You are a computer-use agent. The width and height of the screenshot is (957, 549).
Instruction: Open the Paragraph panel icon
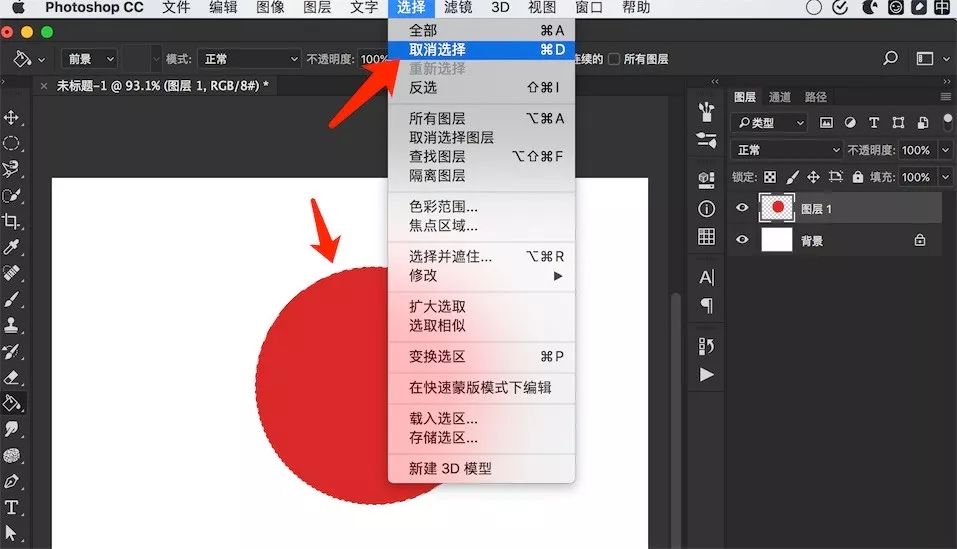pyautogui.click(x=706, y=305)
